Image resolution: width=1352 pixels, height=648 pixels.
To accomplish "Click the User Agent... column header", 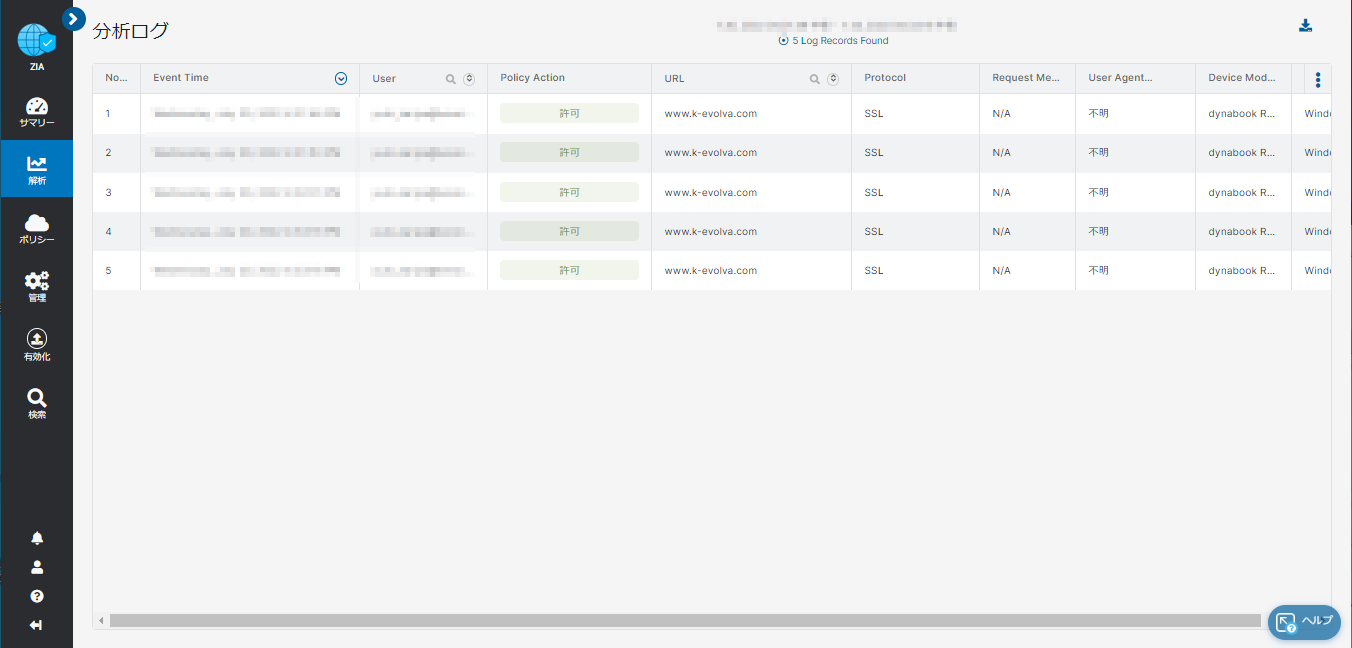I will [x=1135, y=78].
